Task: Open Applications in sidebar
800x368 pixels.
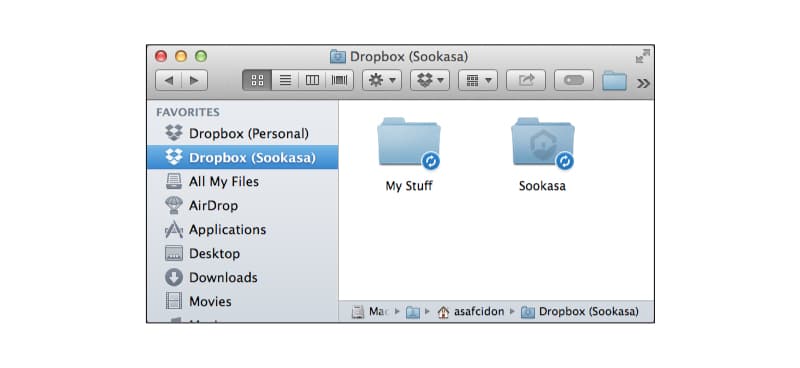Action: pyautogui.click(x=242, y=230)
